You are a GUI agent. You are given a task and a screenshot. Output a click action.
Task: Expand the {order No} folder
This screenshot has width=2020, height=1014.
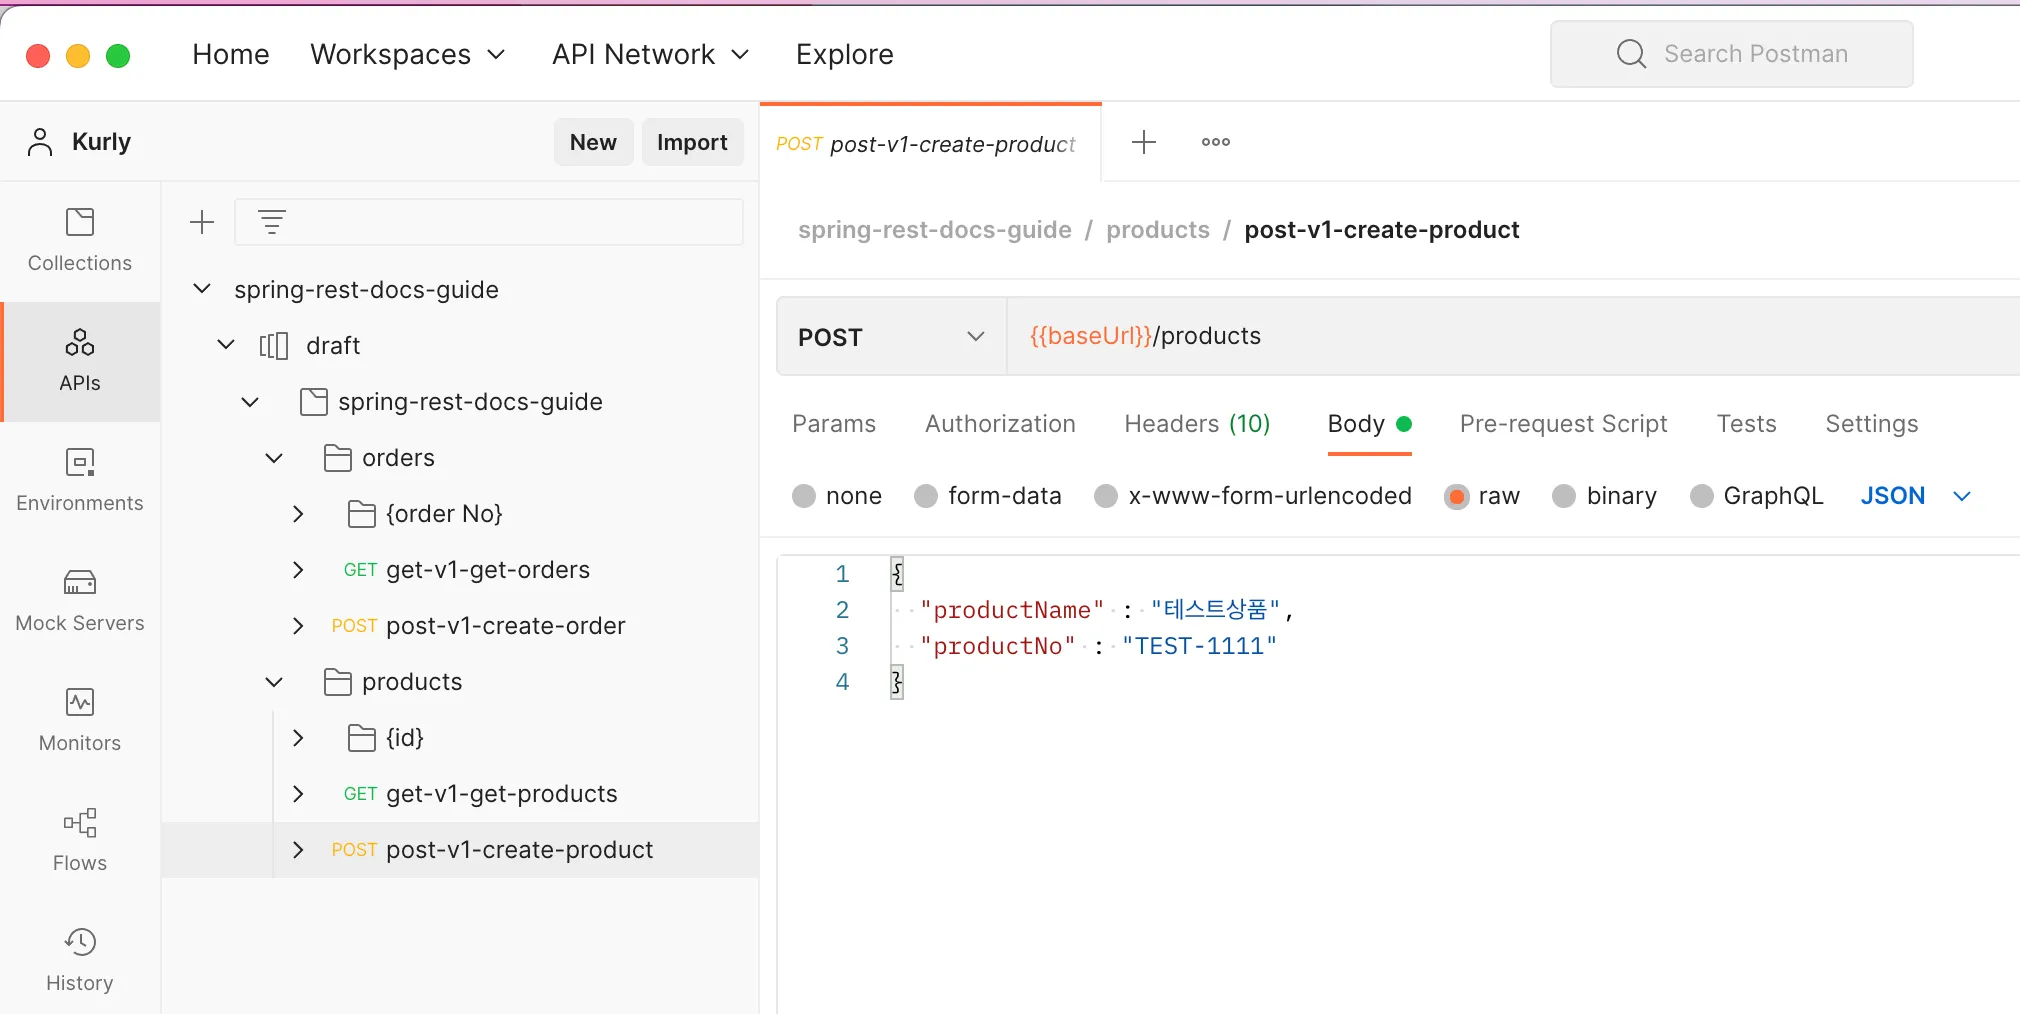click(x=298, y=514)
